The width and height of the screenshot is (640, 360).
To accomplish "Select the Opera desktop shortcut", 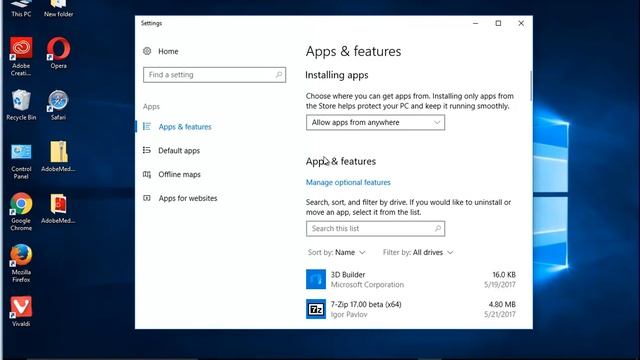I will 58,53.
